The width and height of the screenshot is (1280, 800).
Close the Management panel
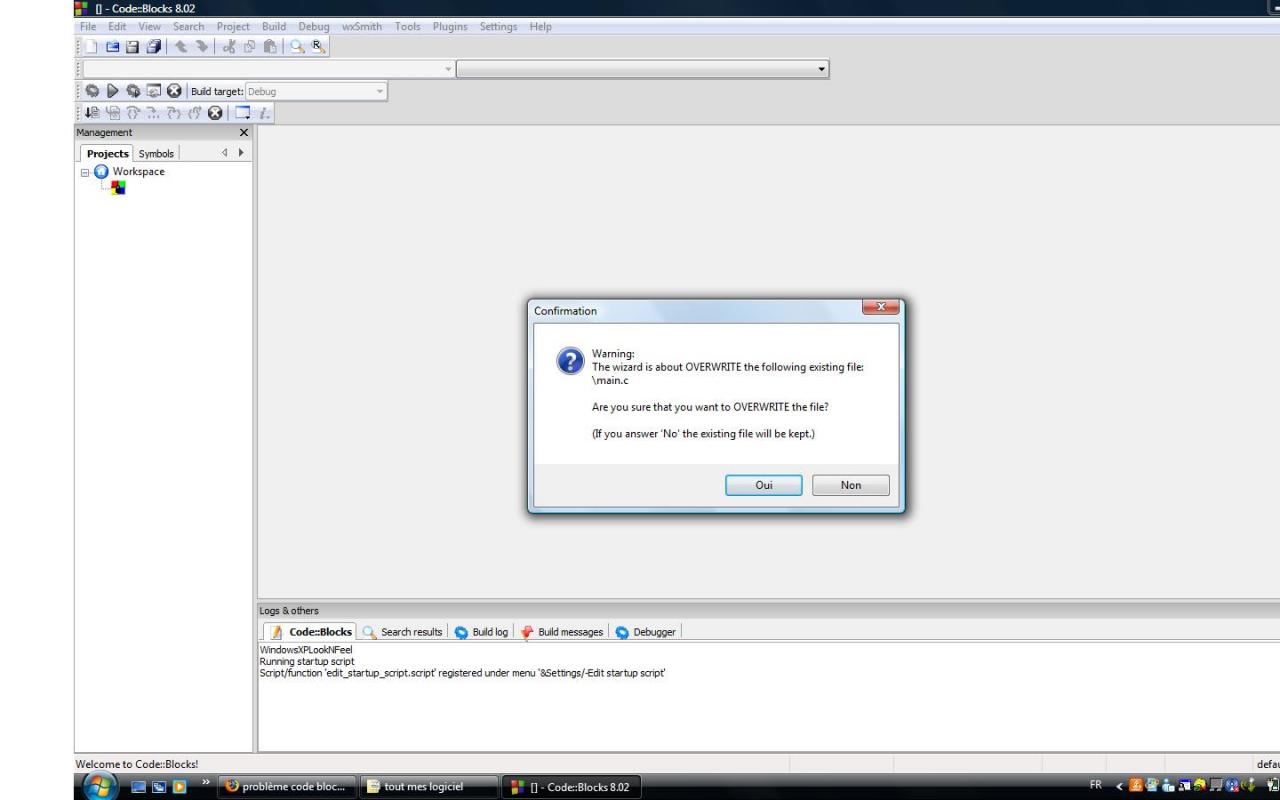click(x=244, y=132)
